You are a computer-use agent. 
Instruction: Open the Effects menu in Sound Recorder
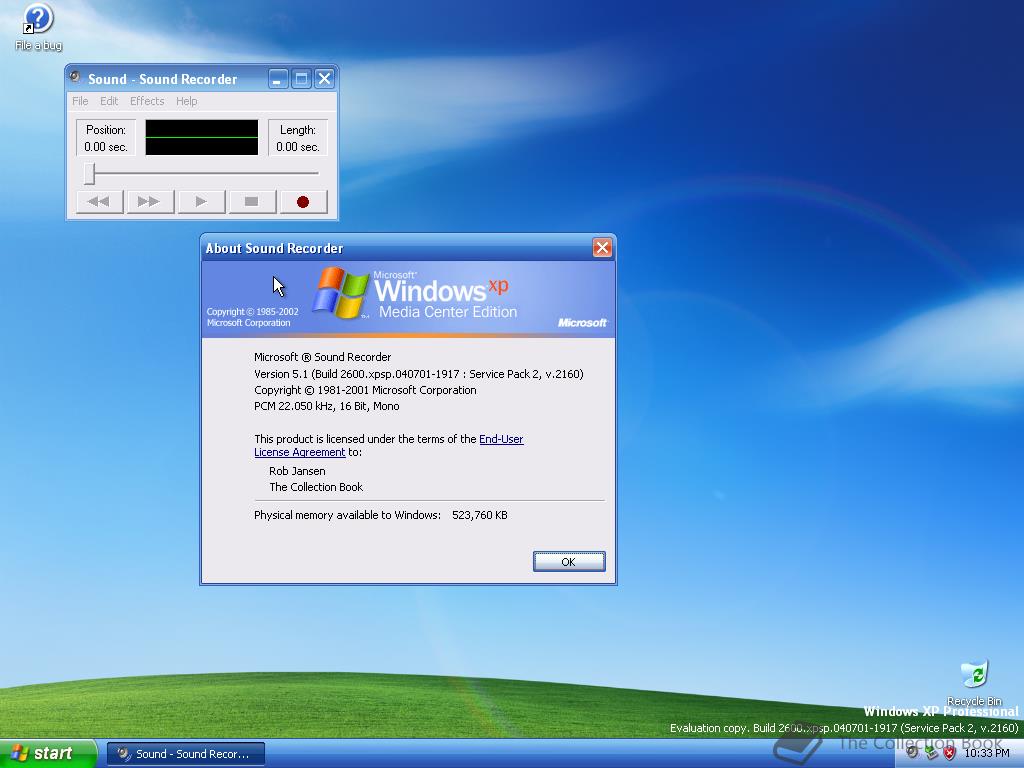pyautogui.click(x=147, y=101)
